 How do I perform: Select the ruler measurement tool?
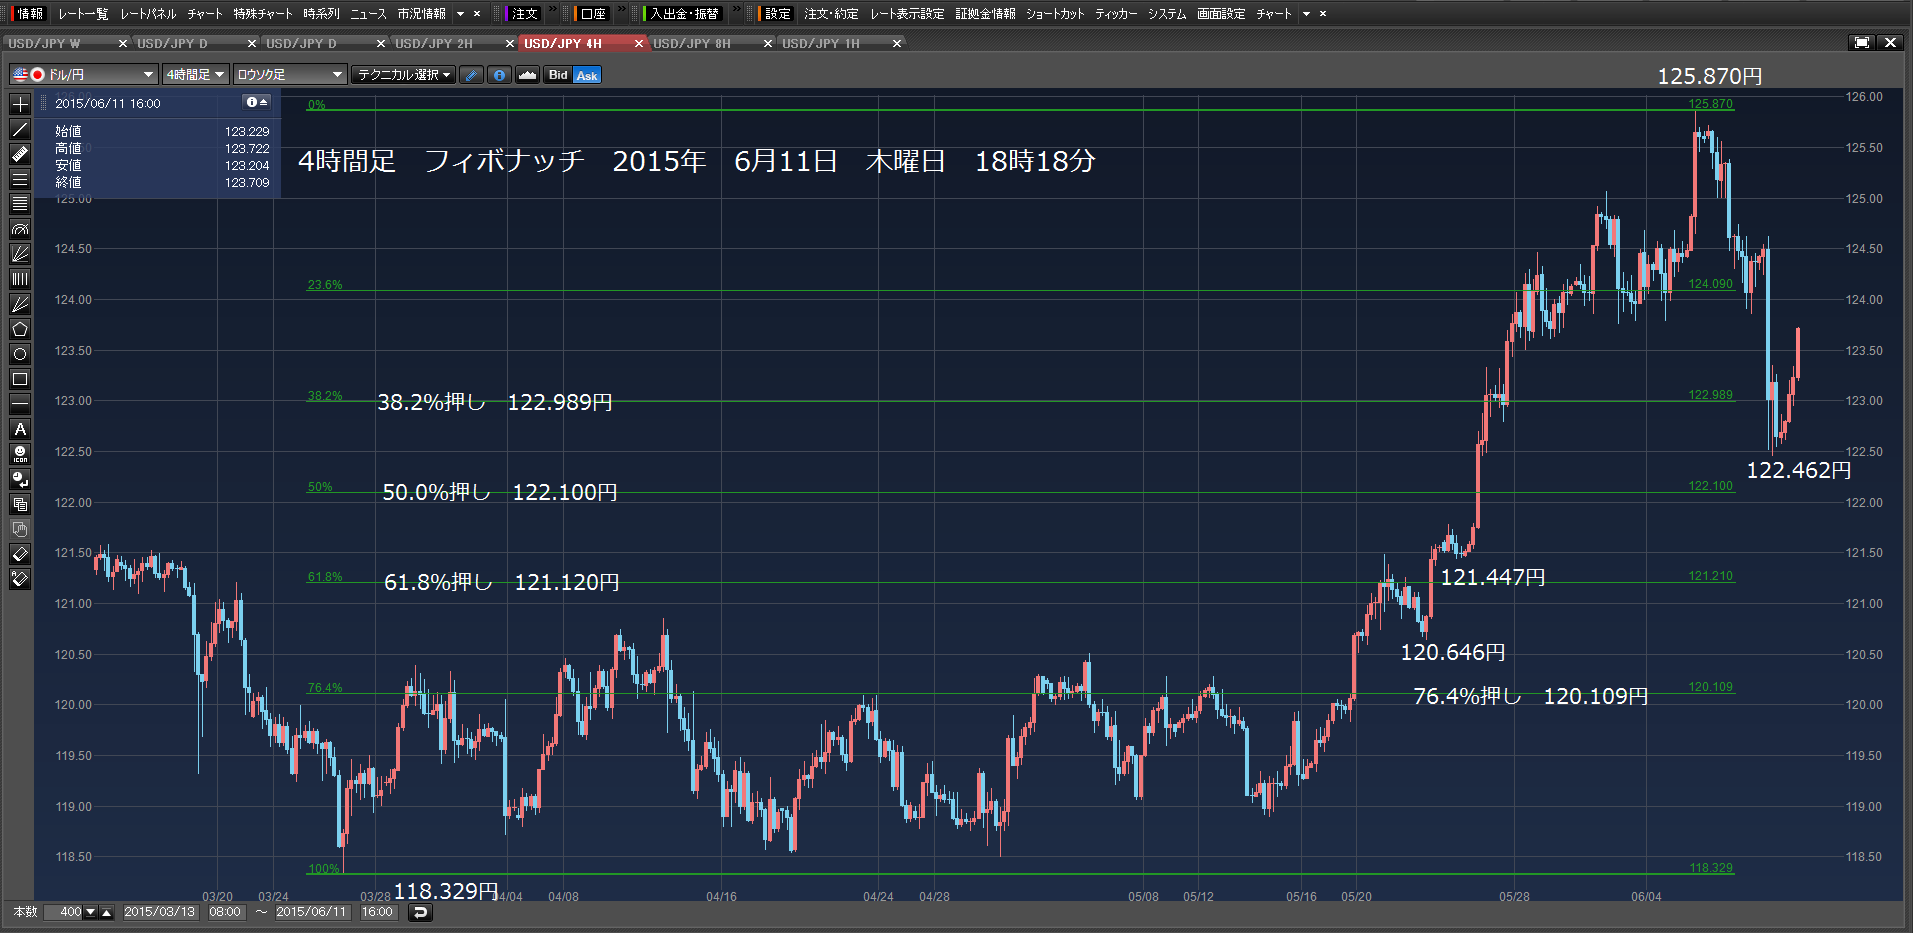point(20,154)
